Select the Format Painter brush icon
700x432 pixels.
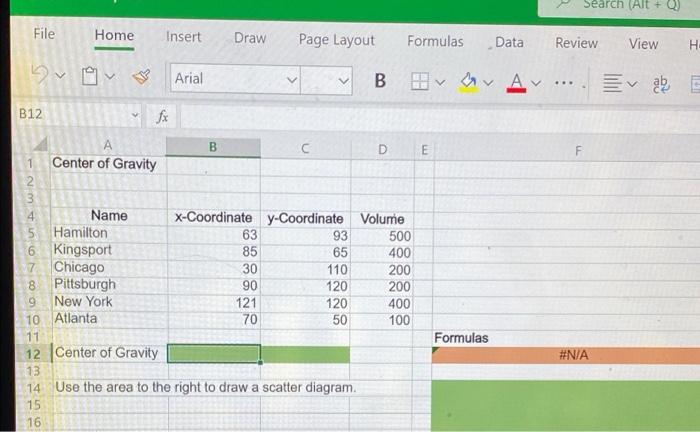(141, 77)
